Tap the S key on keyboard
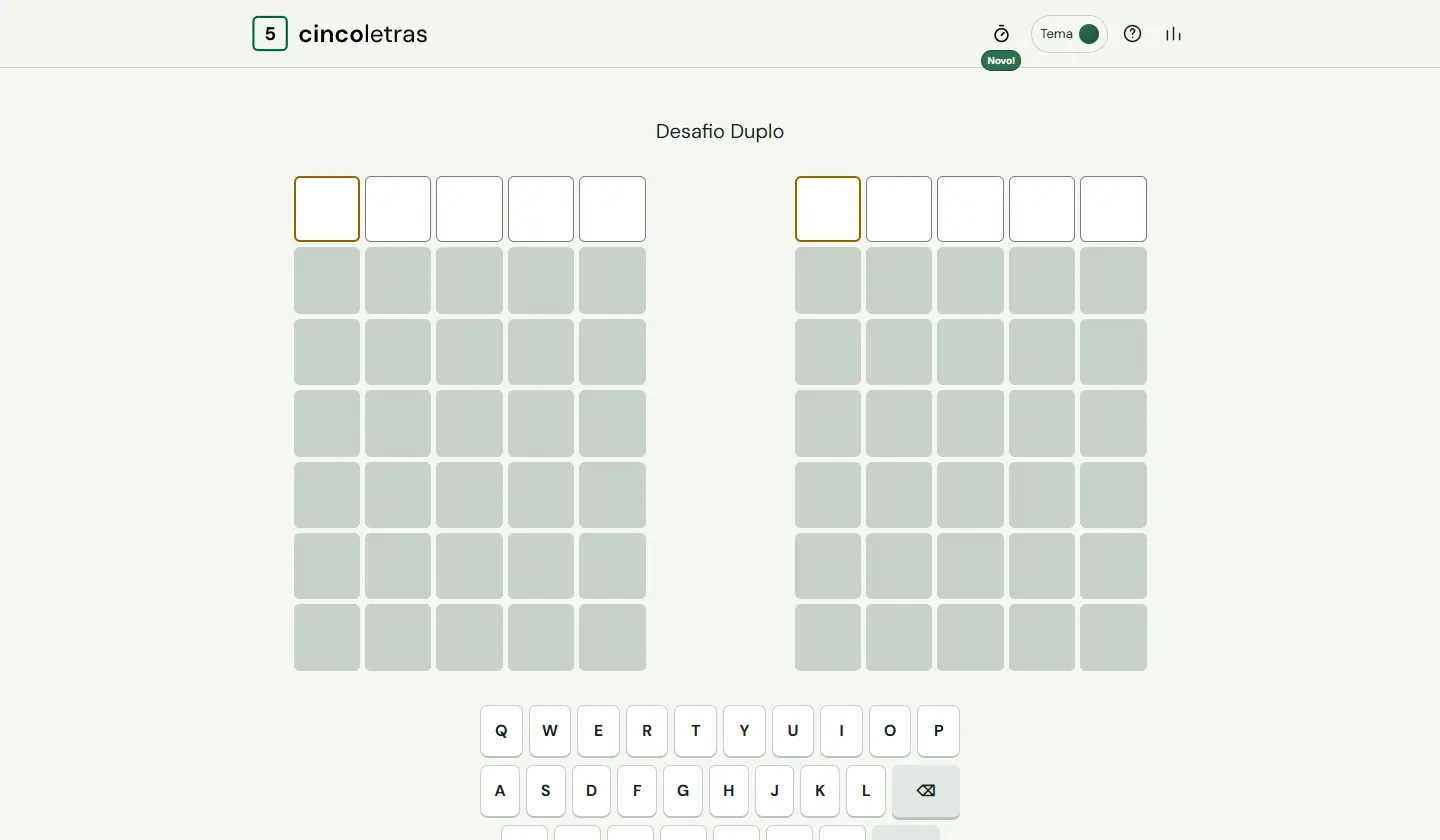This screenshot has height=840, width=1440. click(546, 791)
